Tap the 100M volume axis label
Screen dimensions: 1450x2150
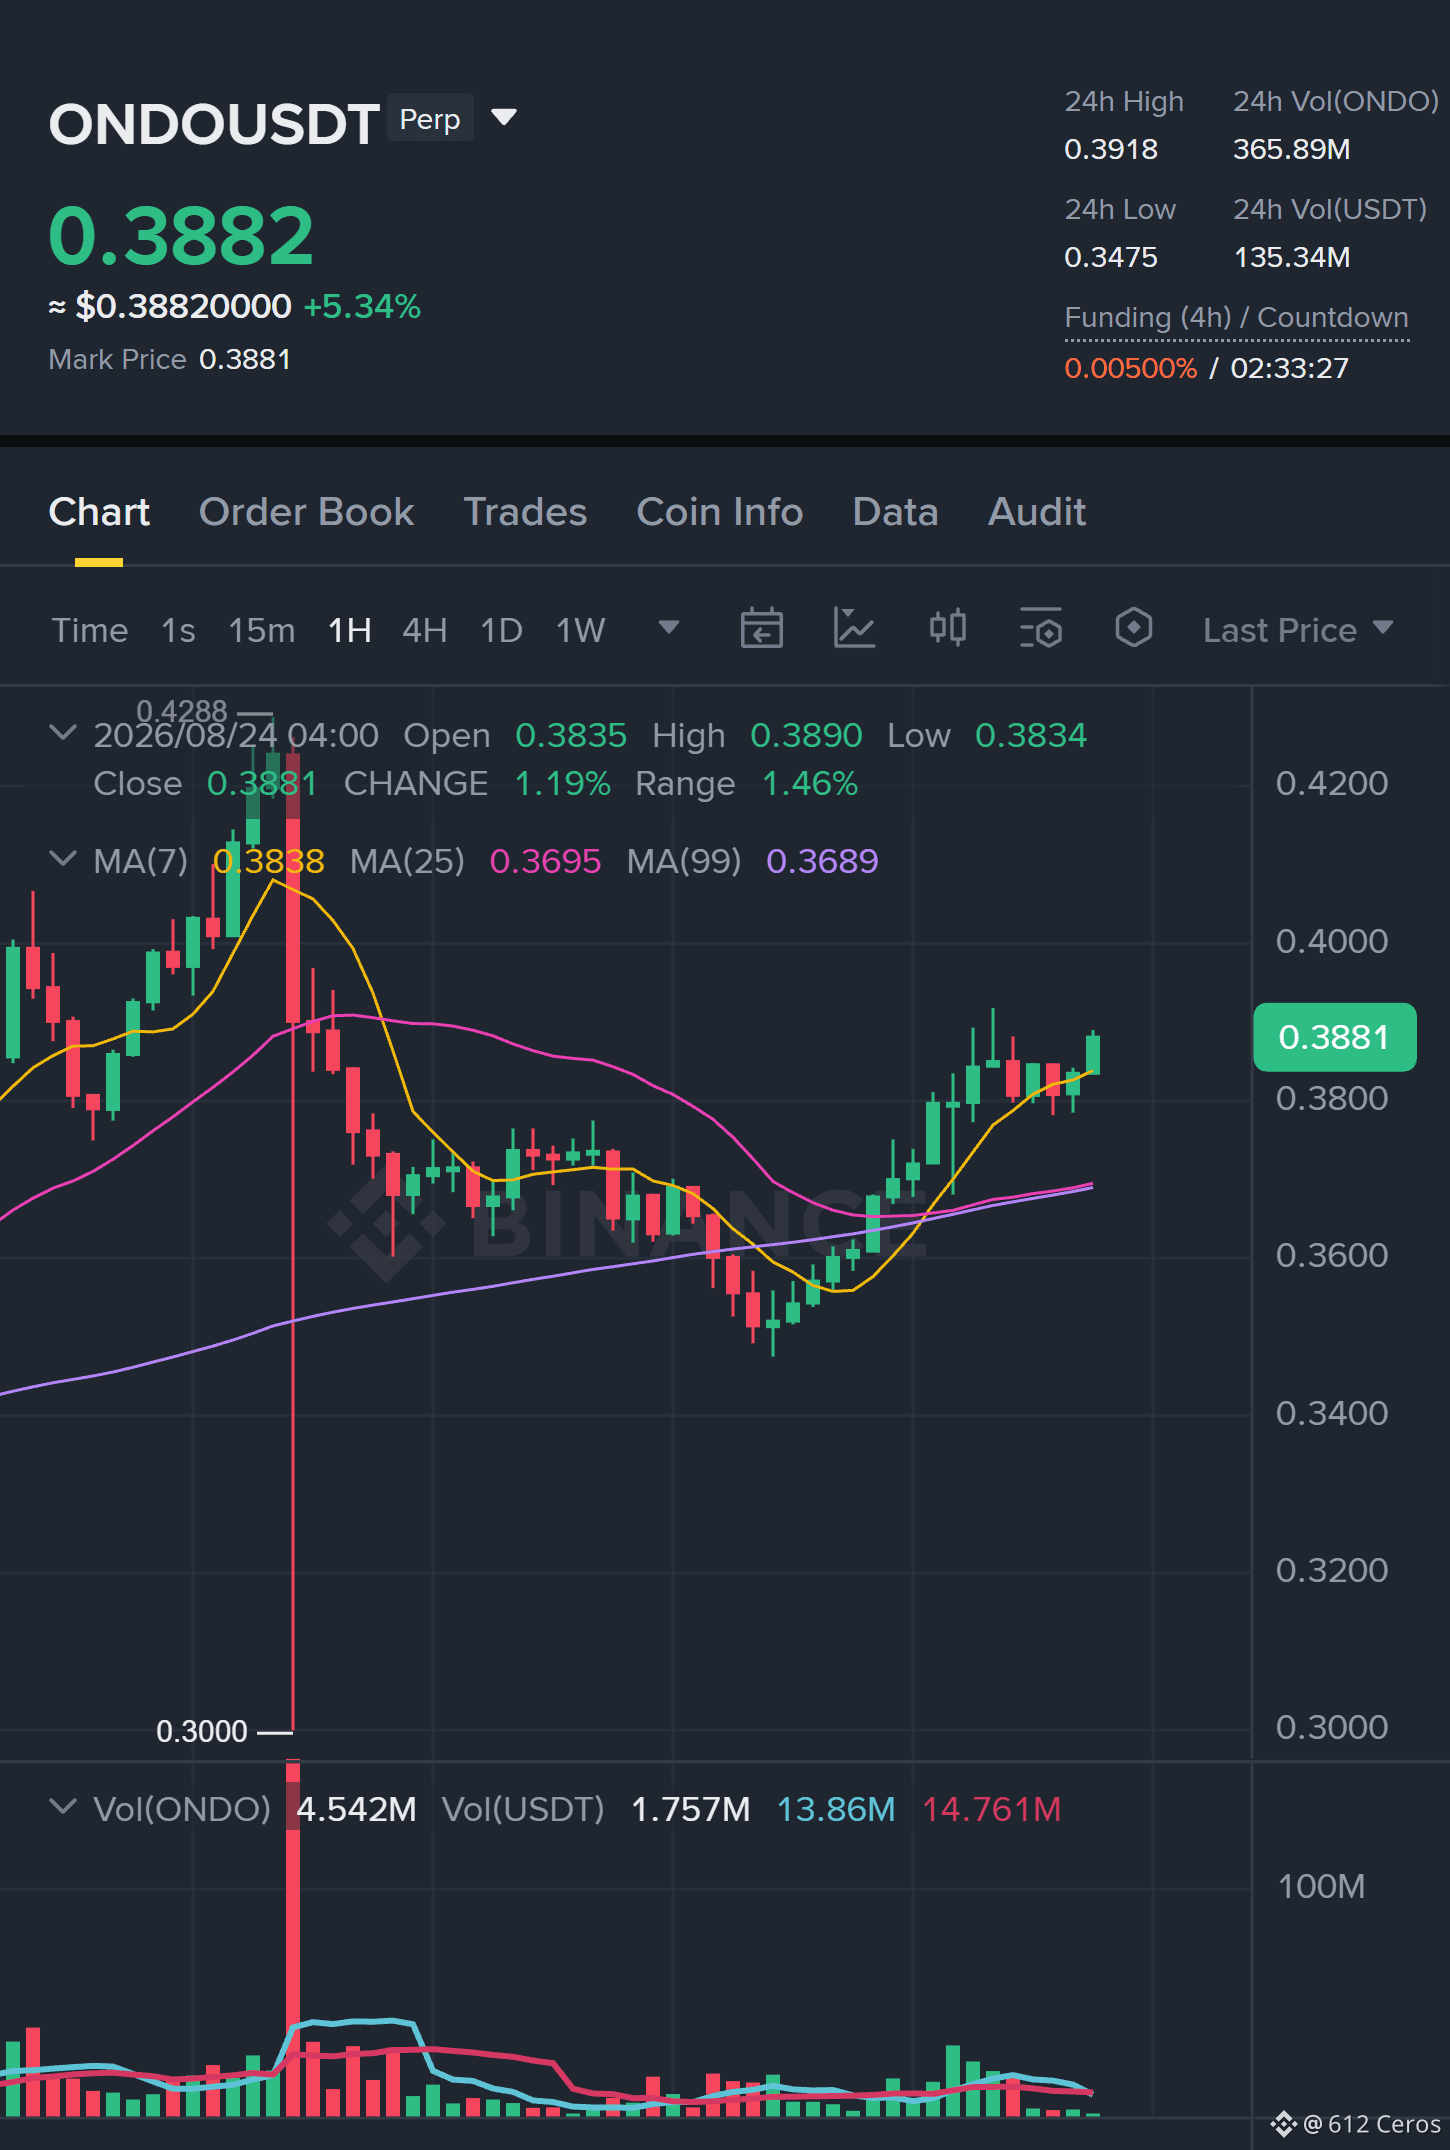pyautogui.click(x=1321, y=1886)
